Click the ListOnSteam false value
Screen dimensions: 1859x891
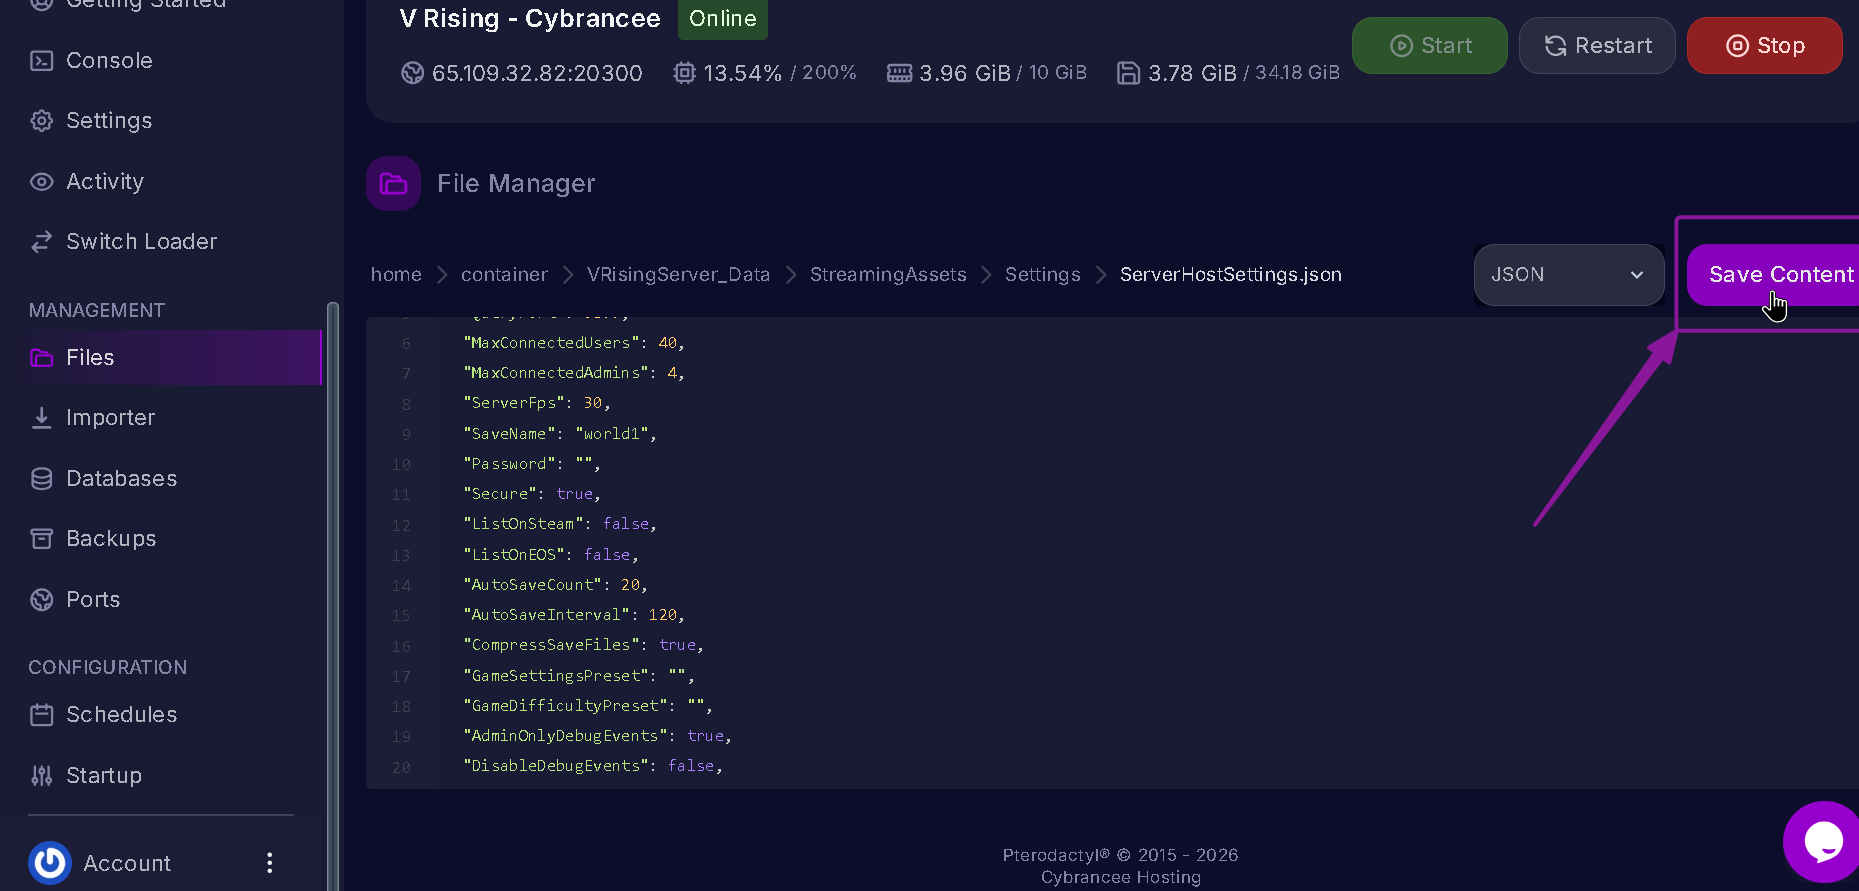click(626, 524)
